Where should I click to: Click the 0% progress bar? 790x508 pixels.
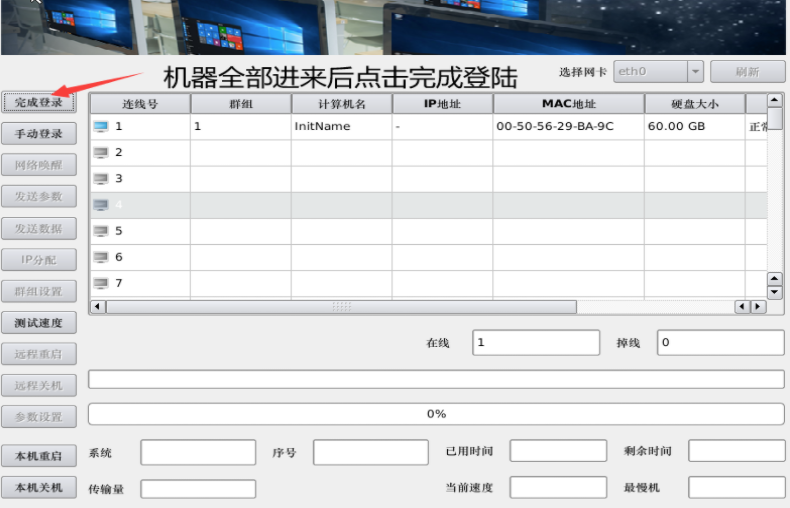436,414
